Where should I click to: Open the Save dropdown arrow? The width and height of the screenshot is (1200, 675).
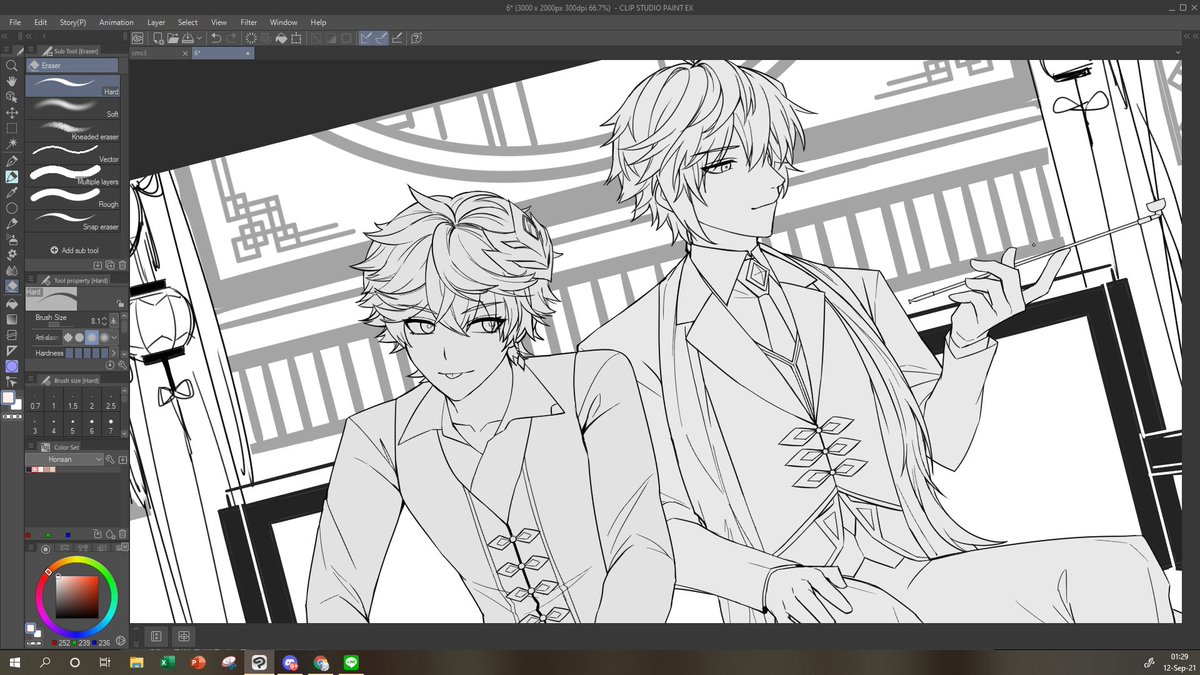point(199,38)
